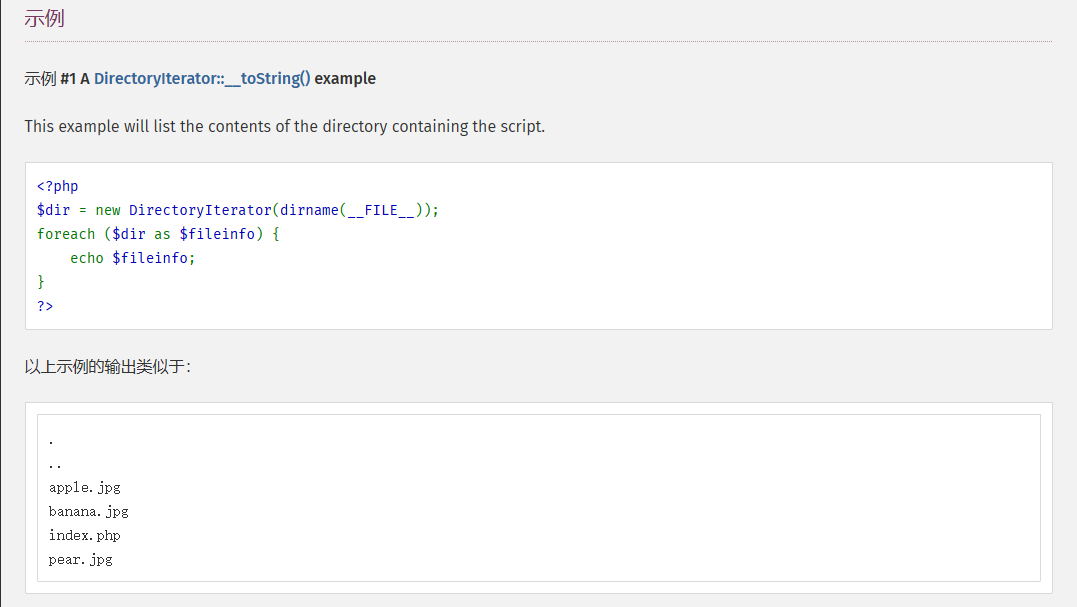Click the single dot output line

[x=51, y=440]
